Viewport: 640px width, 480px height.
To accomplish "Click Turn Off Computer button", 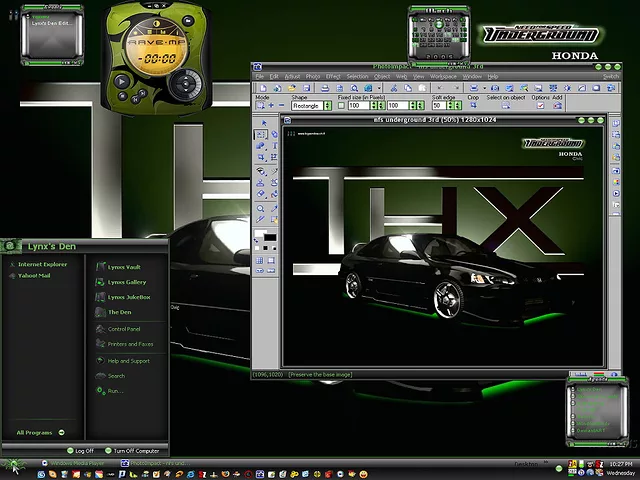I will coord(132,451).
